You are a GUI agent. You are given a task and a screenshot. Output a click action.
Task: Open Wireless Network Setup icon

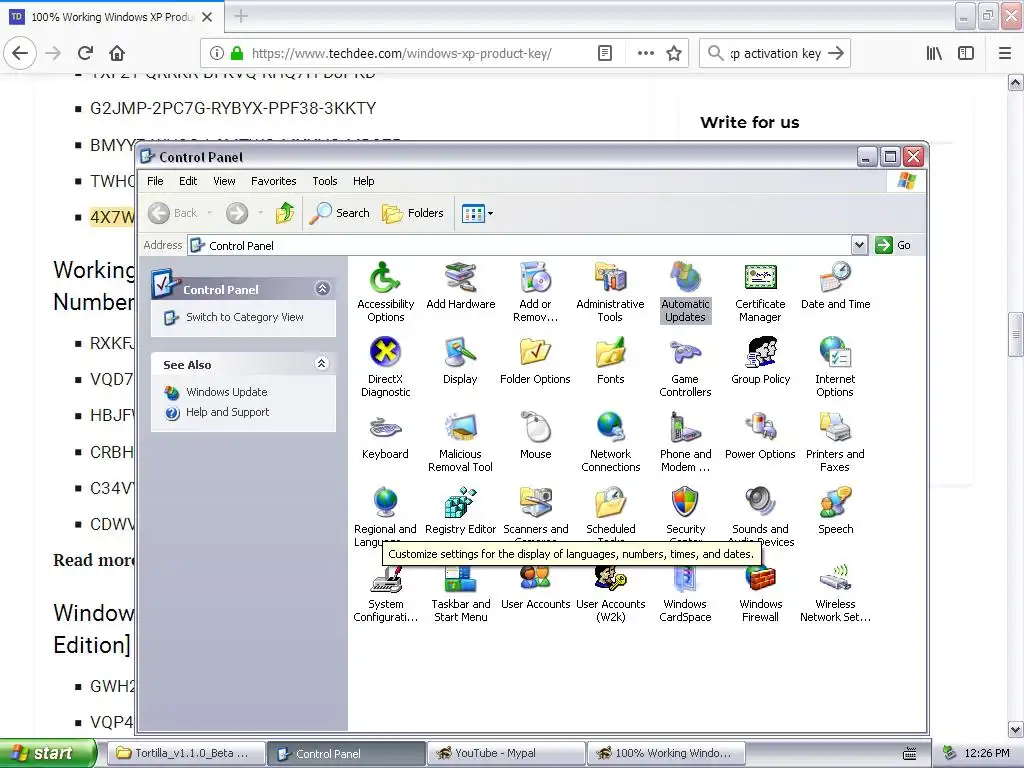pos(835,593)
